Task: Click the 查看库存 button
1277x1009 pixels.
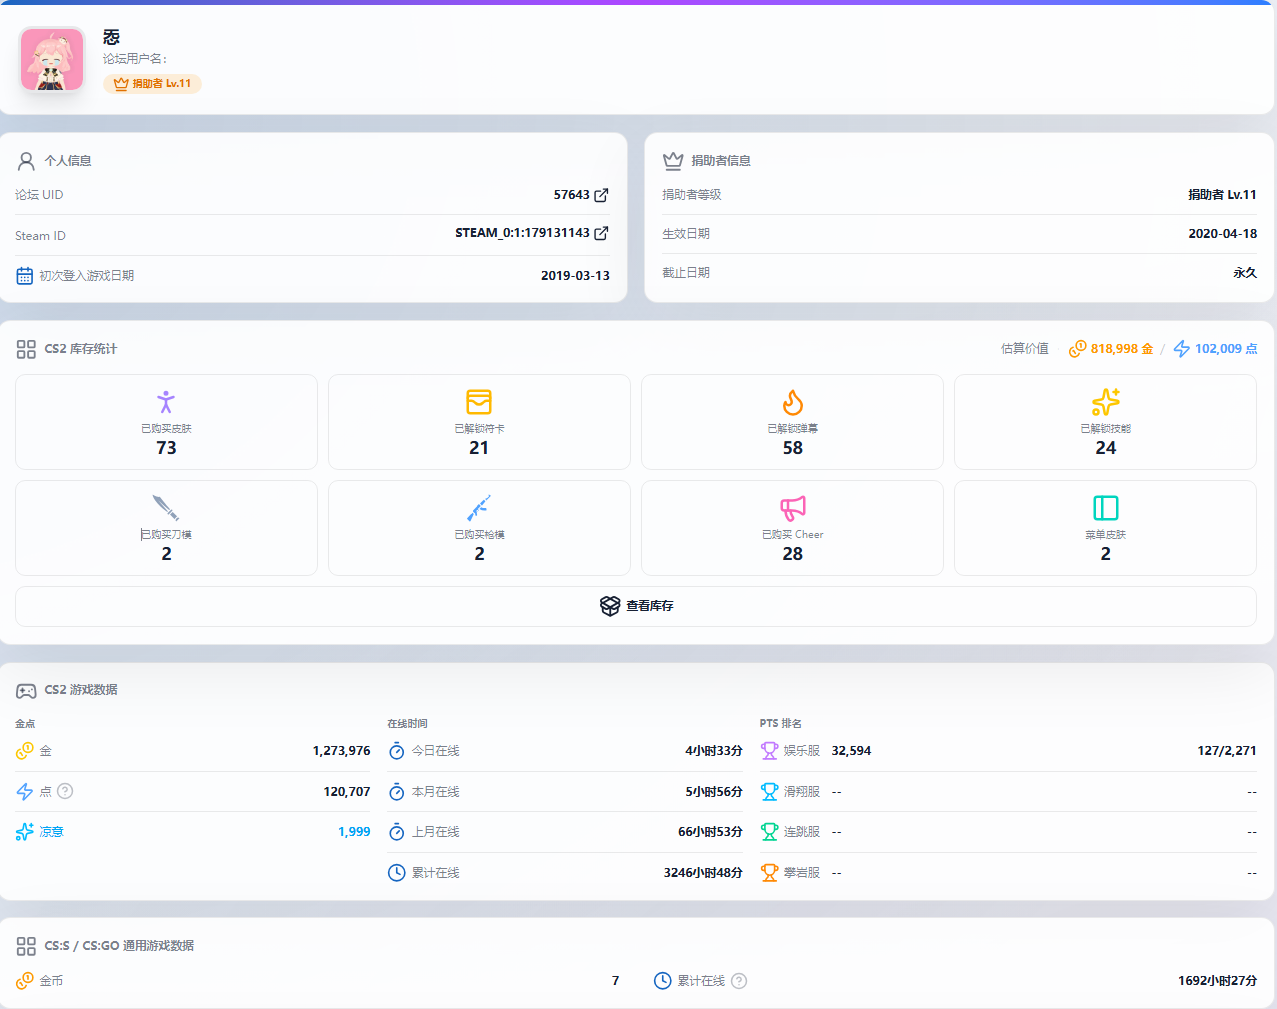Action: pos(636,606)
